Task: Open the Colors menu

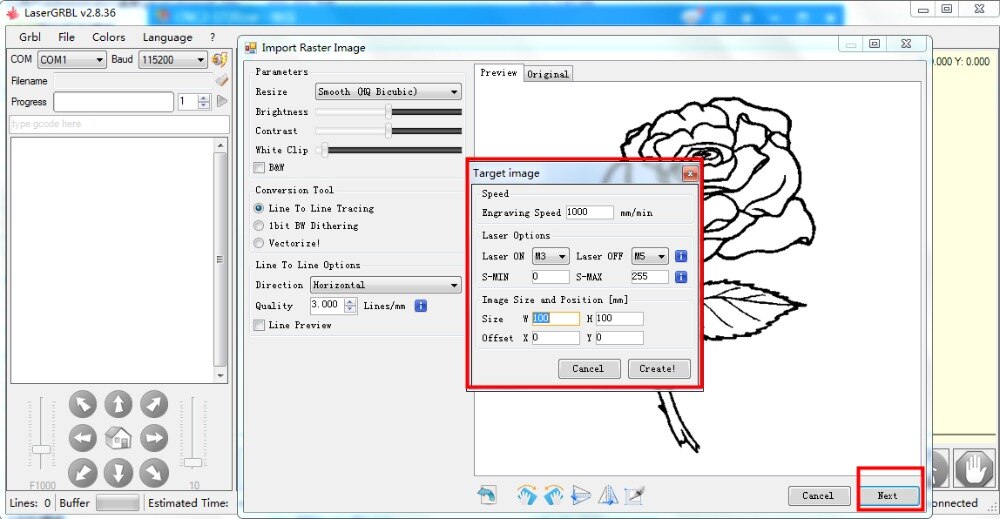Action: [108, 37]
